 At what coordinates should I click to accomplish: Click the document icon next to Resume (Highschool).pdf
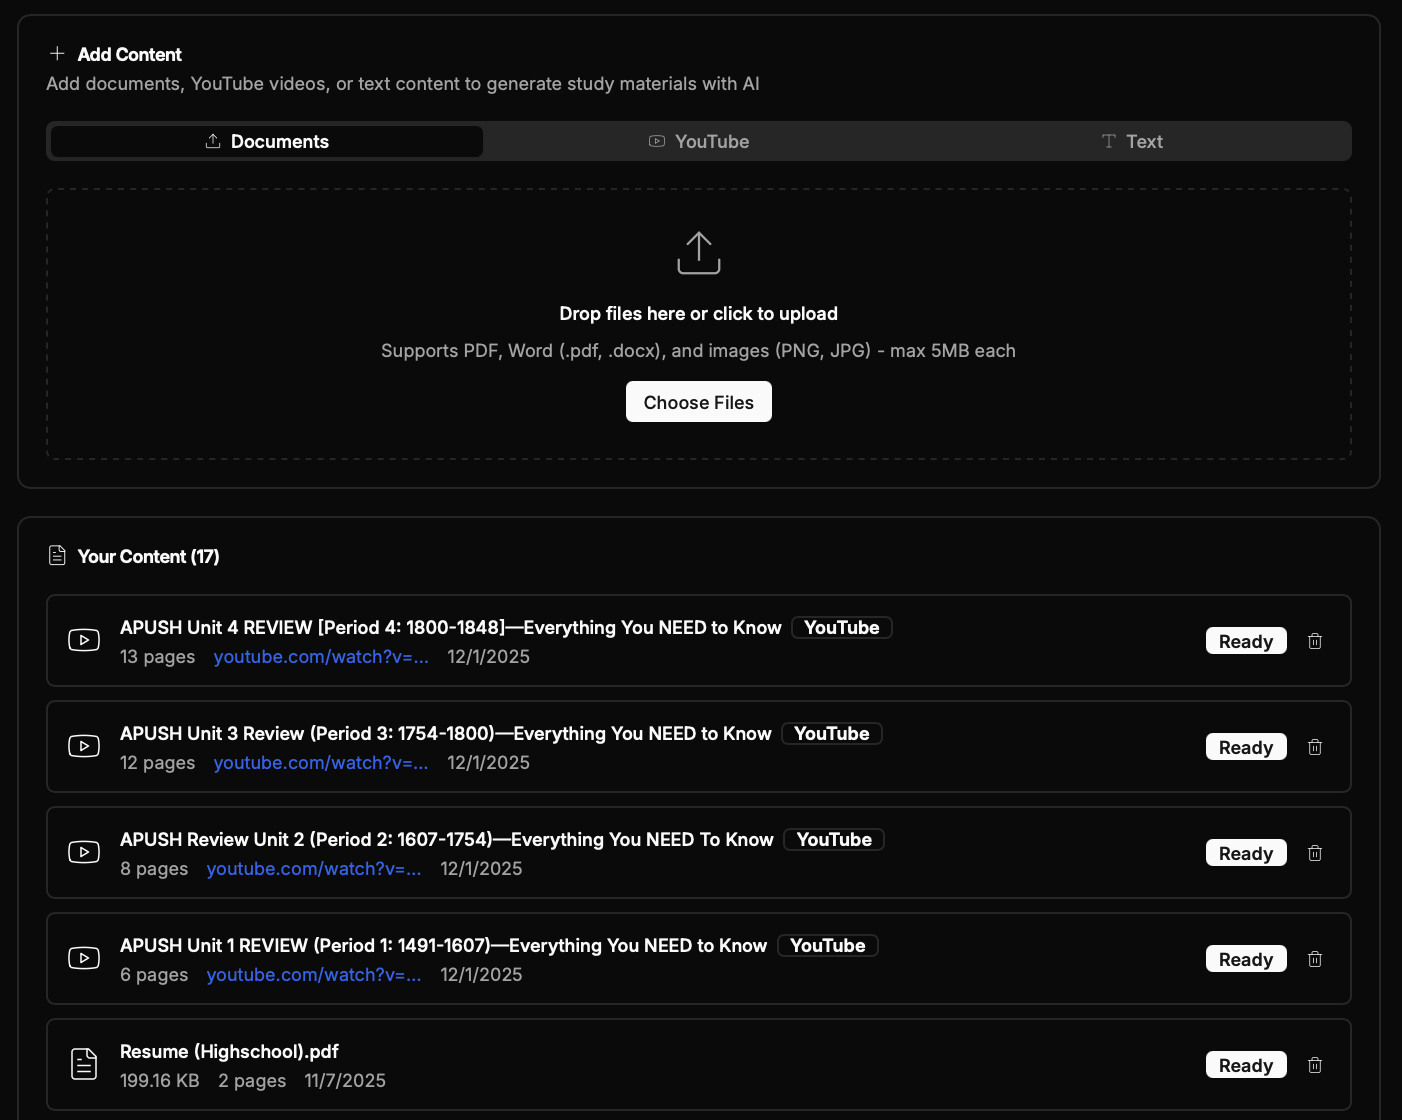pos(84,1064)
